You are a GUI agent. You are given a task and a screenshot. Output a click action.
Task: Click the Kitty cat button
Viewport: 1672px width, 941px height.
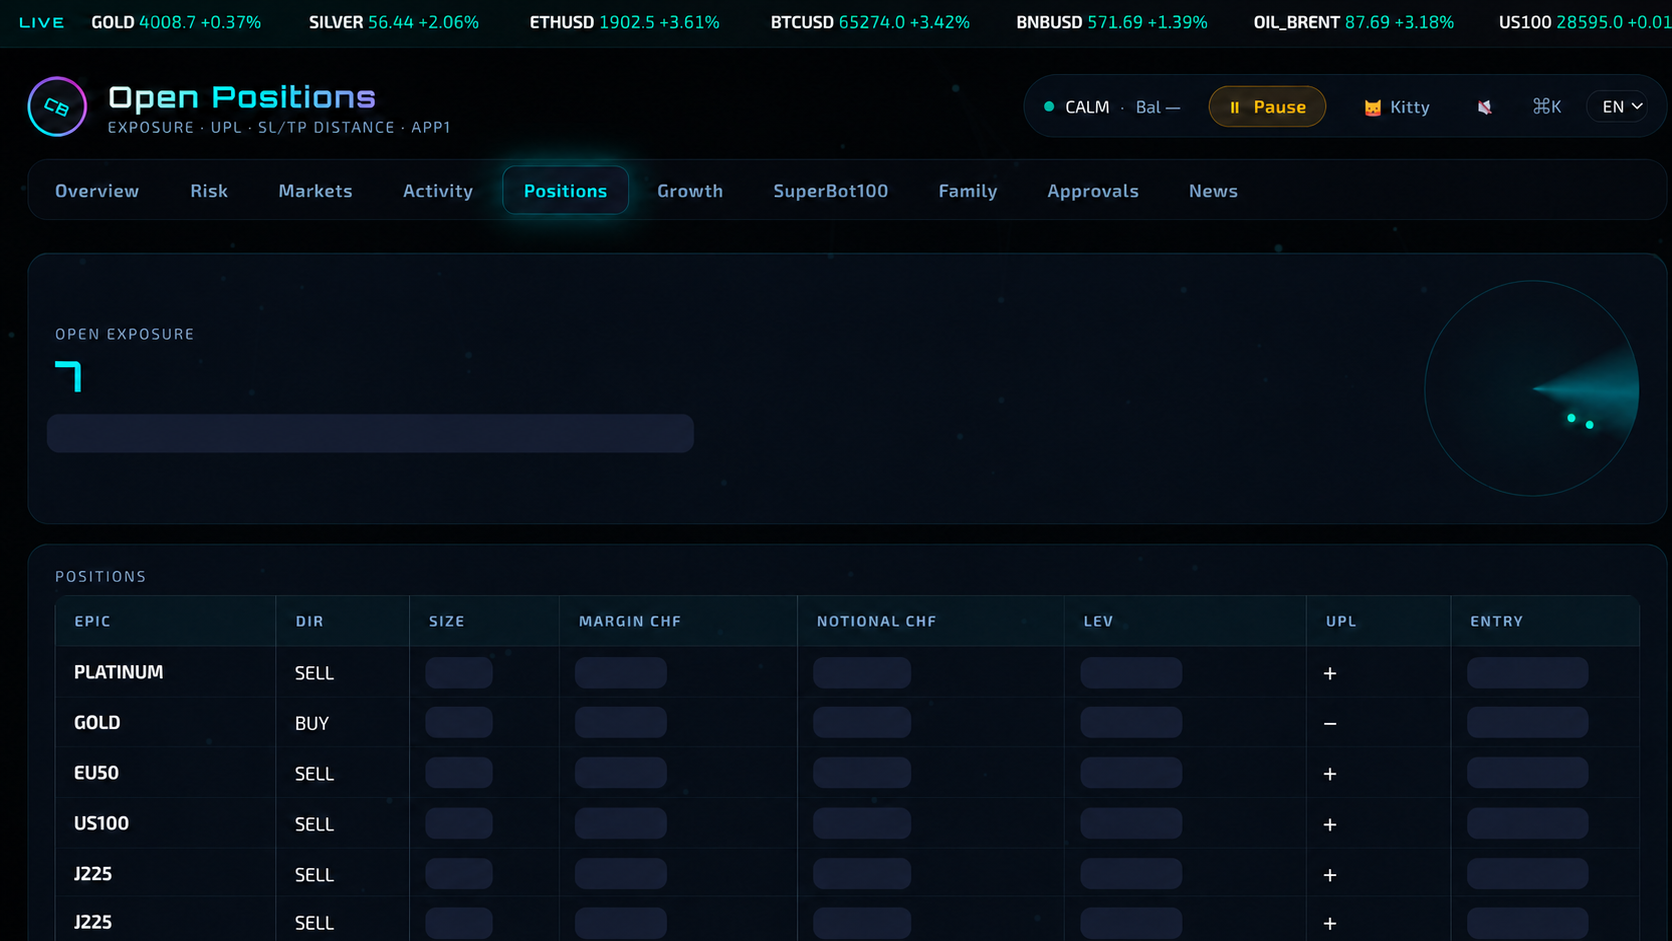pyautogui.click(x=1397, y=107)
